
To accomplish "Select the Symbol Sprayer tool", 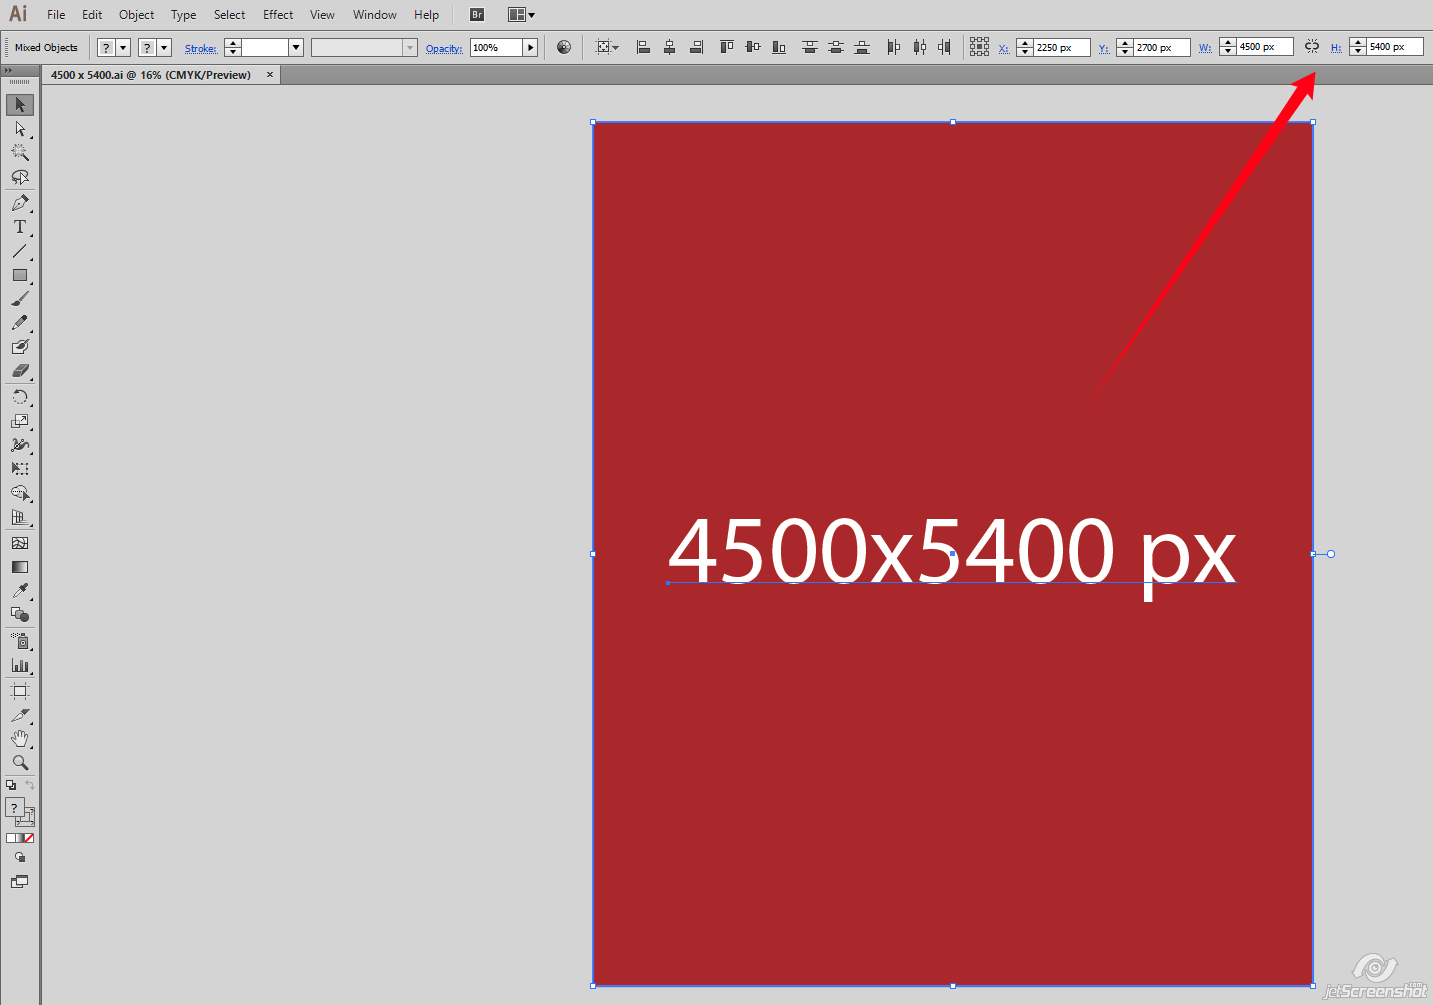I will (x=20, y=641).
